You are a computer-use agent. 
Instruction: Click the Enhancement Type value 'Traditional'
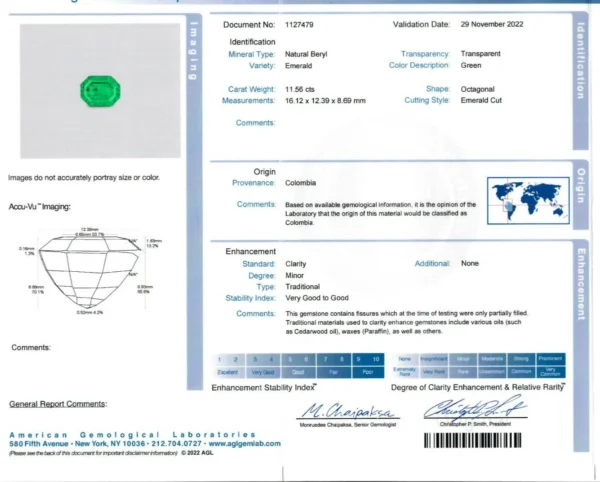point(302,287)
